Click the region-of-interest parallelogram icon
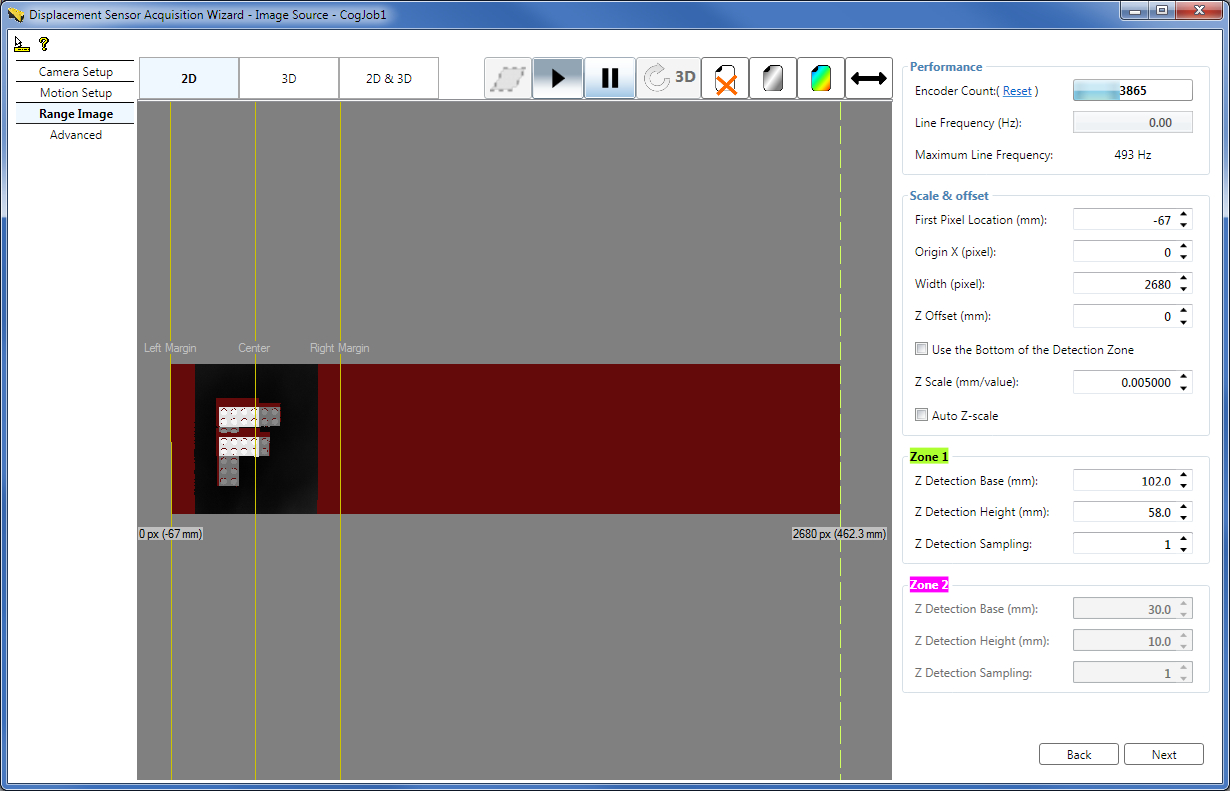1230x791 pixels. point(508,77)
